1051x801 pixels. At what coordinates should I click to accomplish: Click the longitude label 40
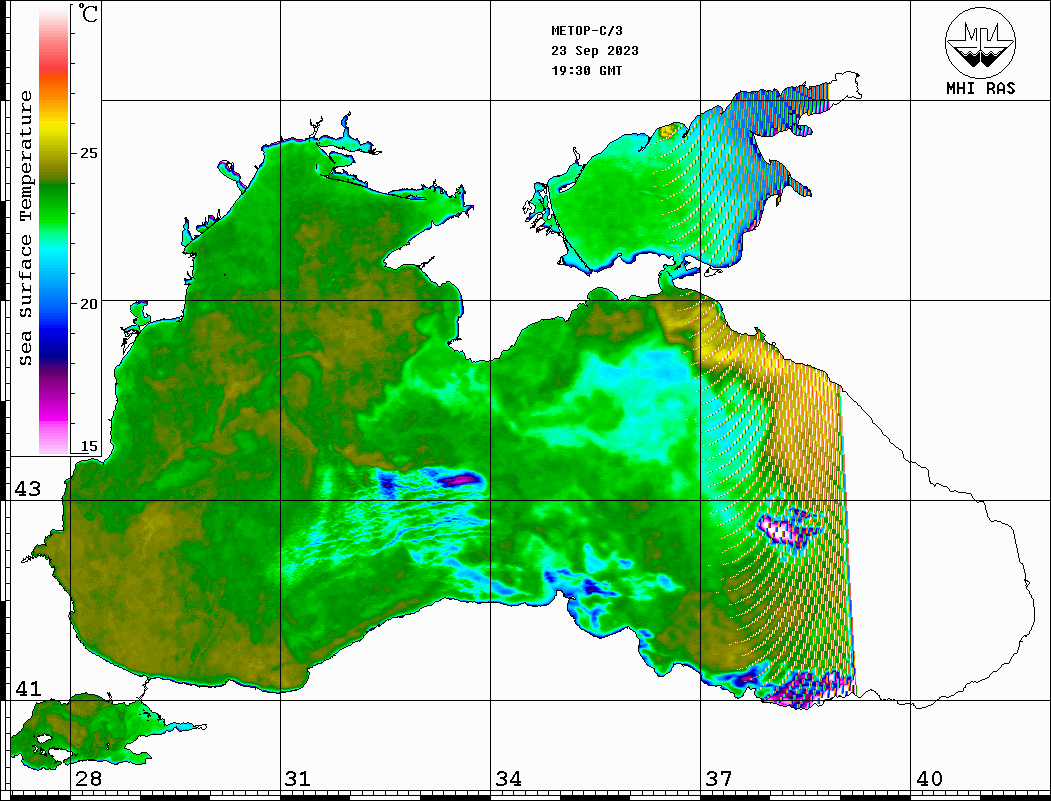point(928,779)
